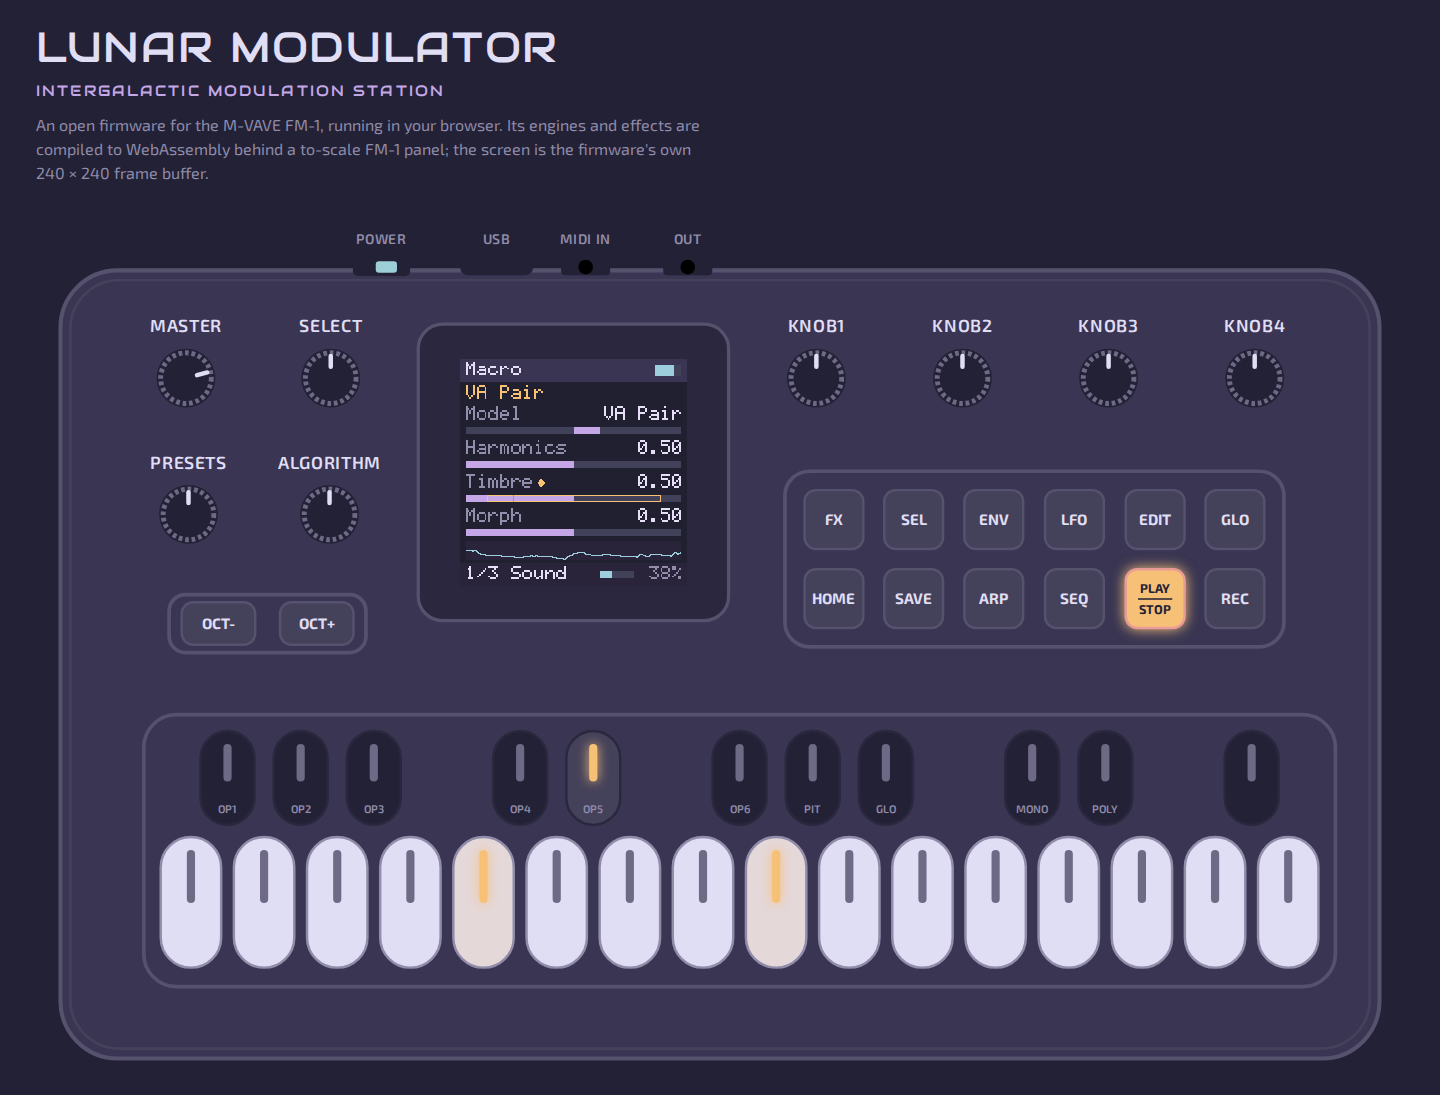Toggle the lit OP5 pad

[x=593, y=777]
